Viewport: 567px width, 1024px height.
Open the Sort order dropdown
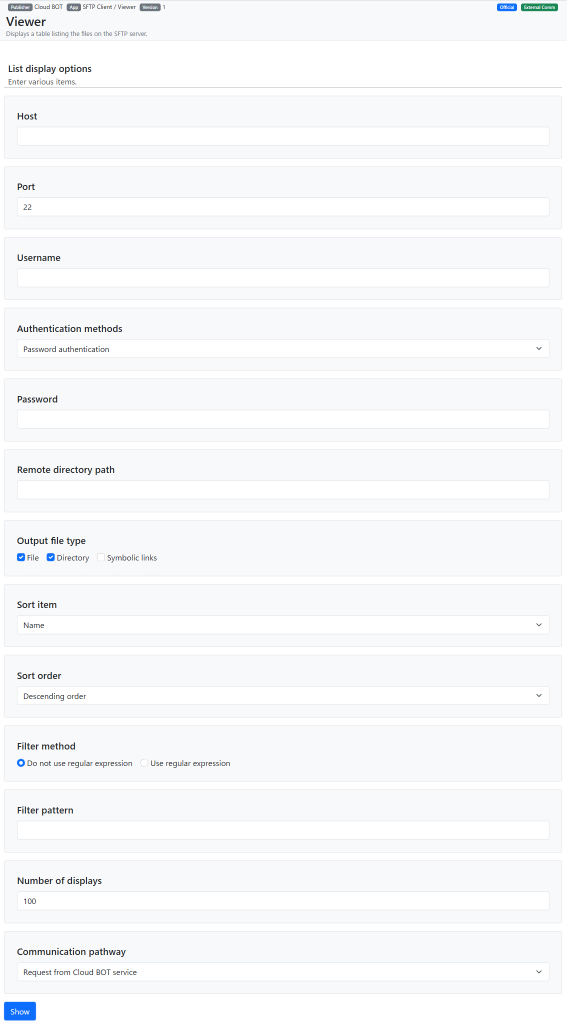coord(283,696)
